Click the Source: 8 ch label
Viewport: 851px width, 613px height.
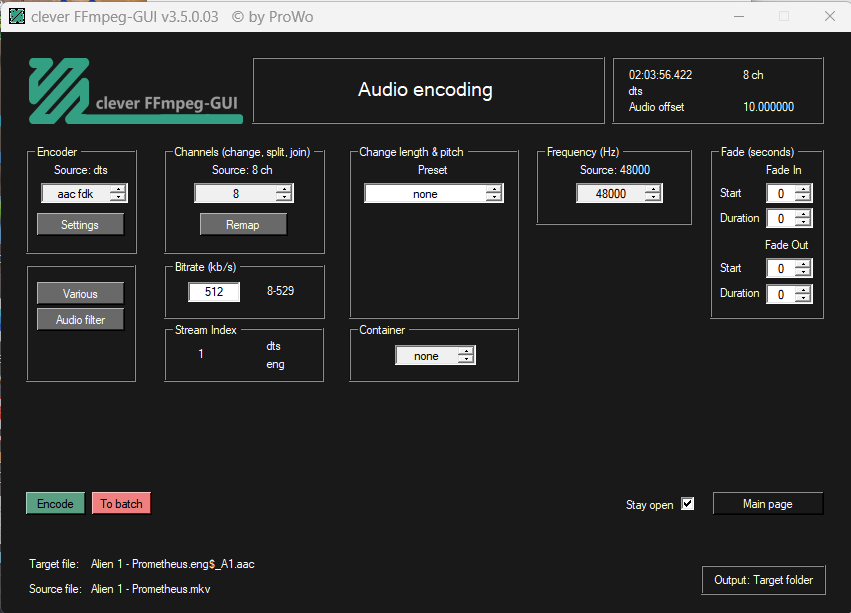click(x=242, y=170)
